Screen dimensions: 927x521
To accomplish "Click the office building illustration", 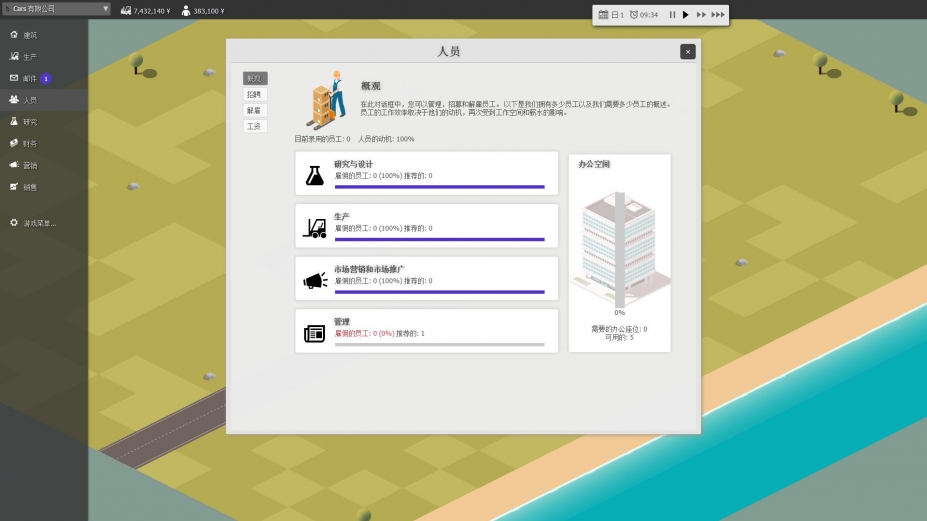I will [620, 248].
